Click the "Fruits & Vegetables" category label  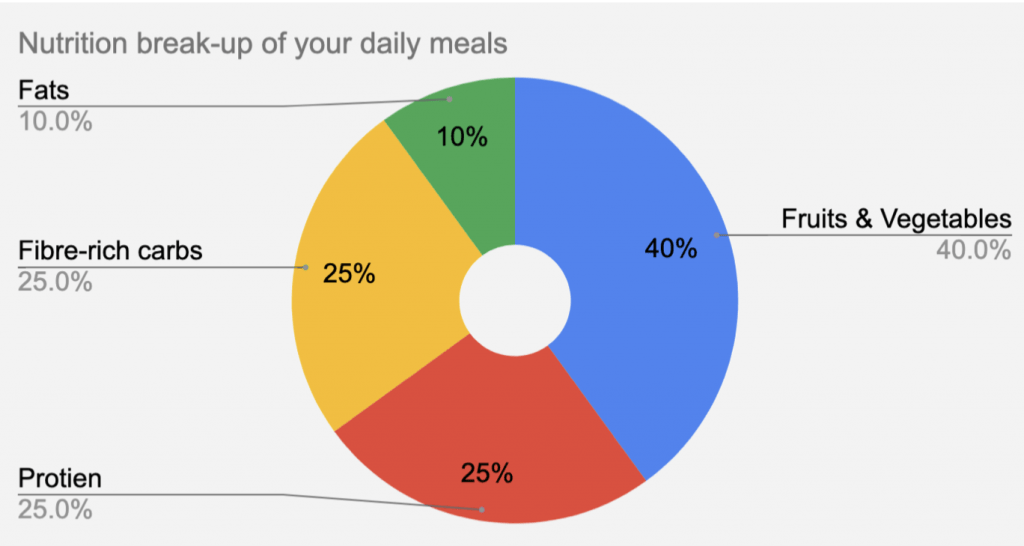tap(897, 219)
